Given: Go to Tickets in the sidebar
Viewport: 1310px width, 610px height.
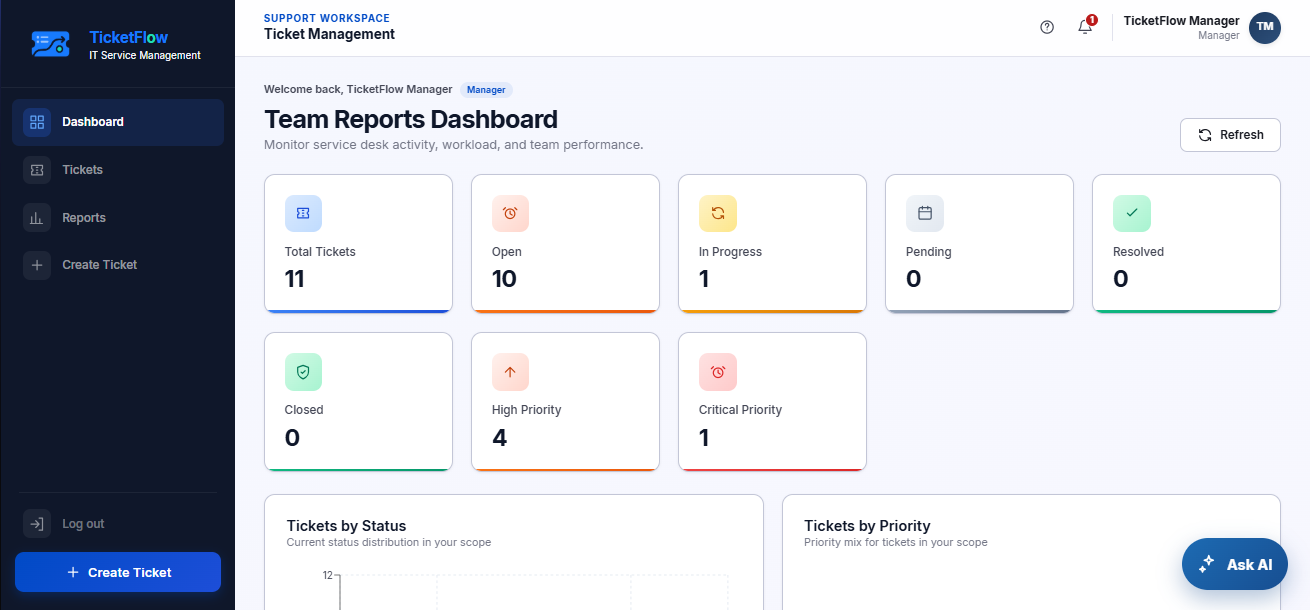Looking at the screenshot, I should pos(118,170).
